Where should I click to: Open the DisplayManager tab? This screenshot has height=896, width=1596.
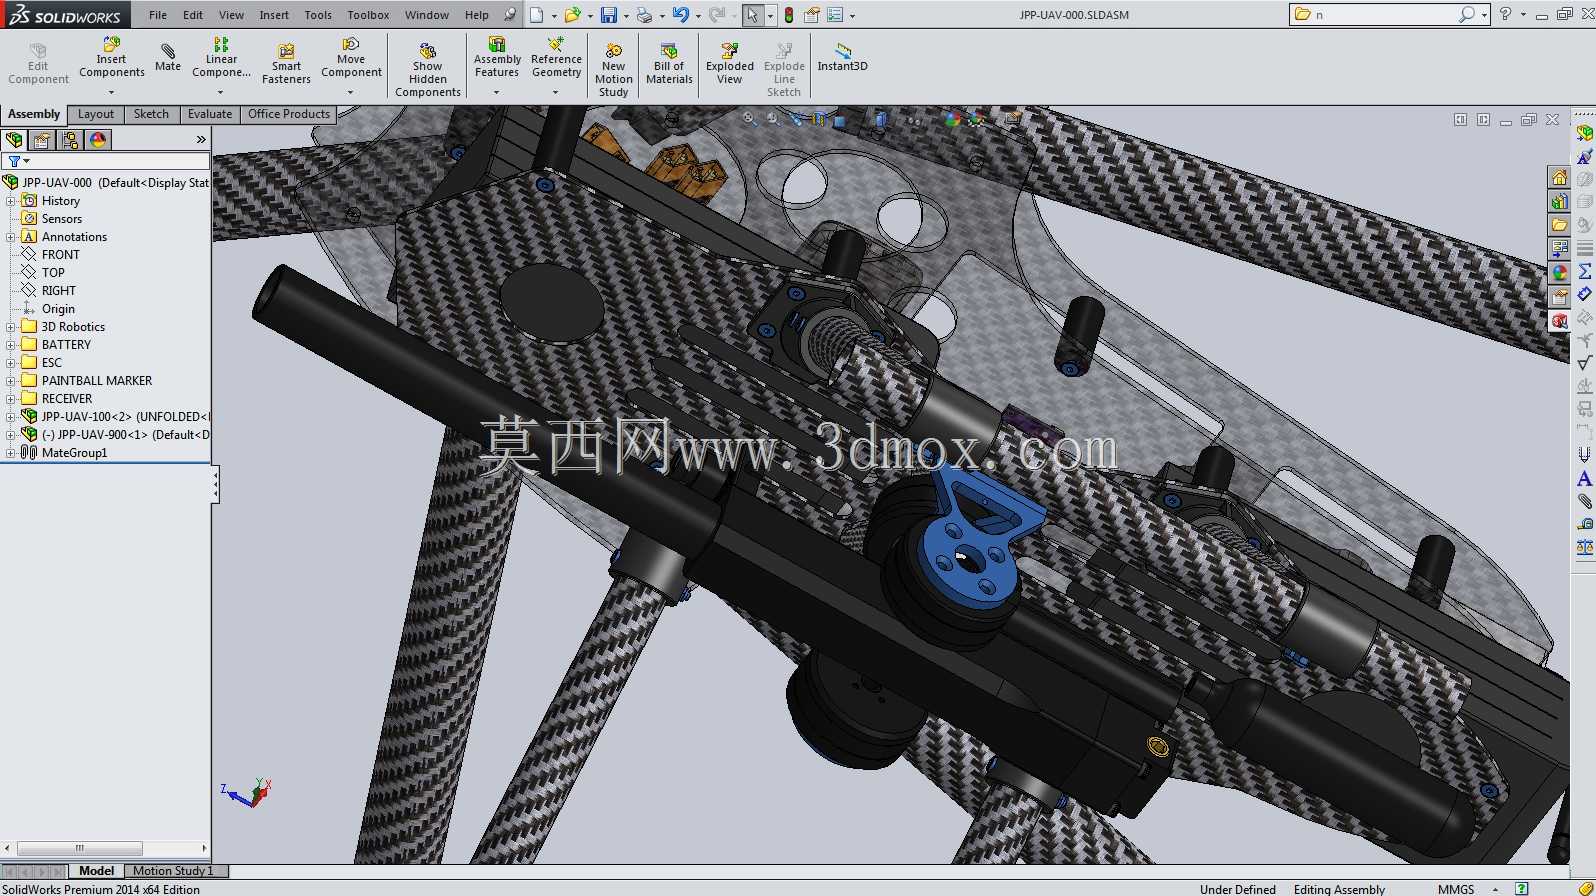[98, 140]
